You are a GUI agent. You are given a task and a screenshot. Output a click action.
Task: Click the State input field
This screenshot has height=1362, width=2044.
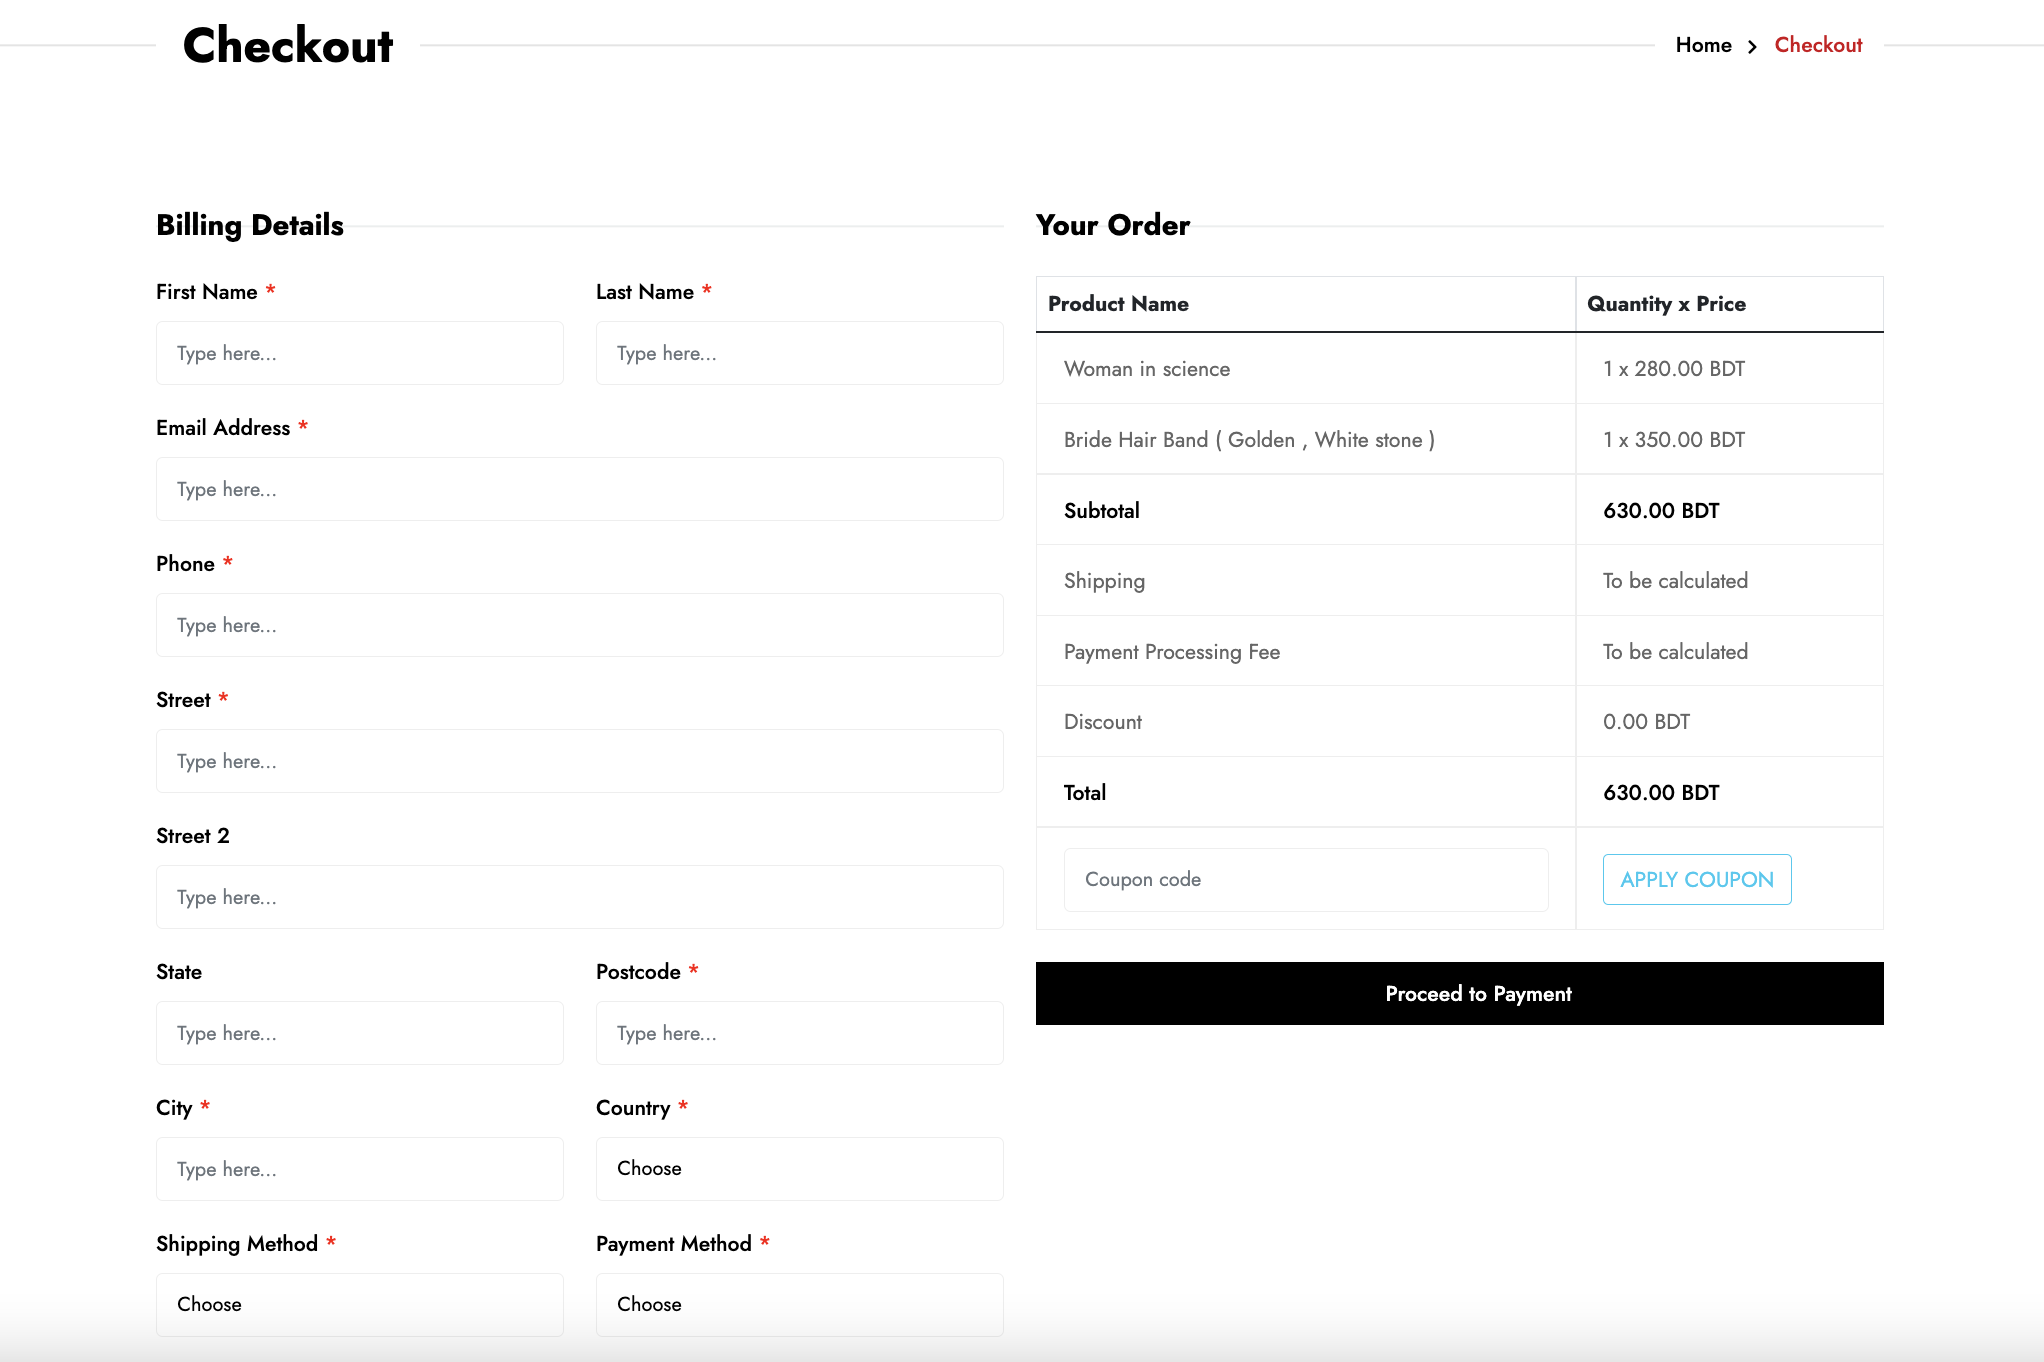point(360,1033)
